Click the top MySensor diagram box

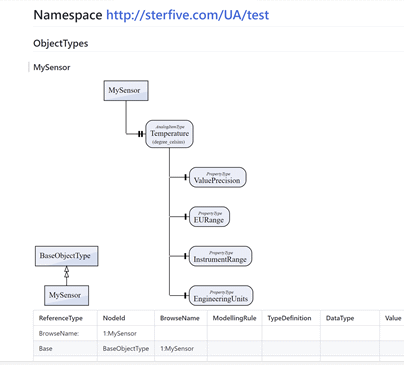pyautogui.click(x=126, y=90)
